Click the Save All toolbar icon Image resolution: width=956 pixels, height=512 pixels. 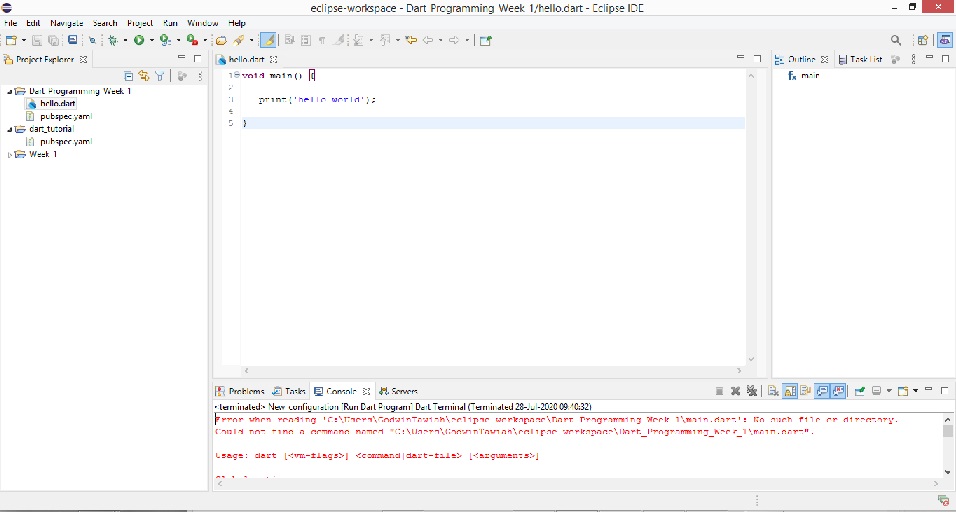pos(54,40)
